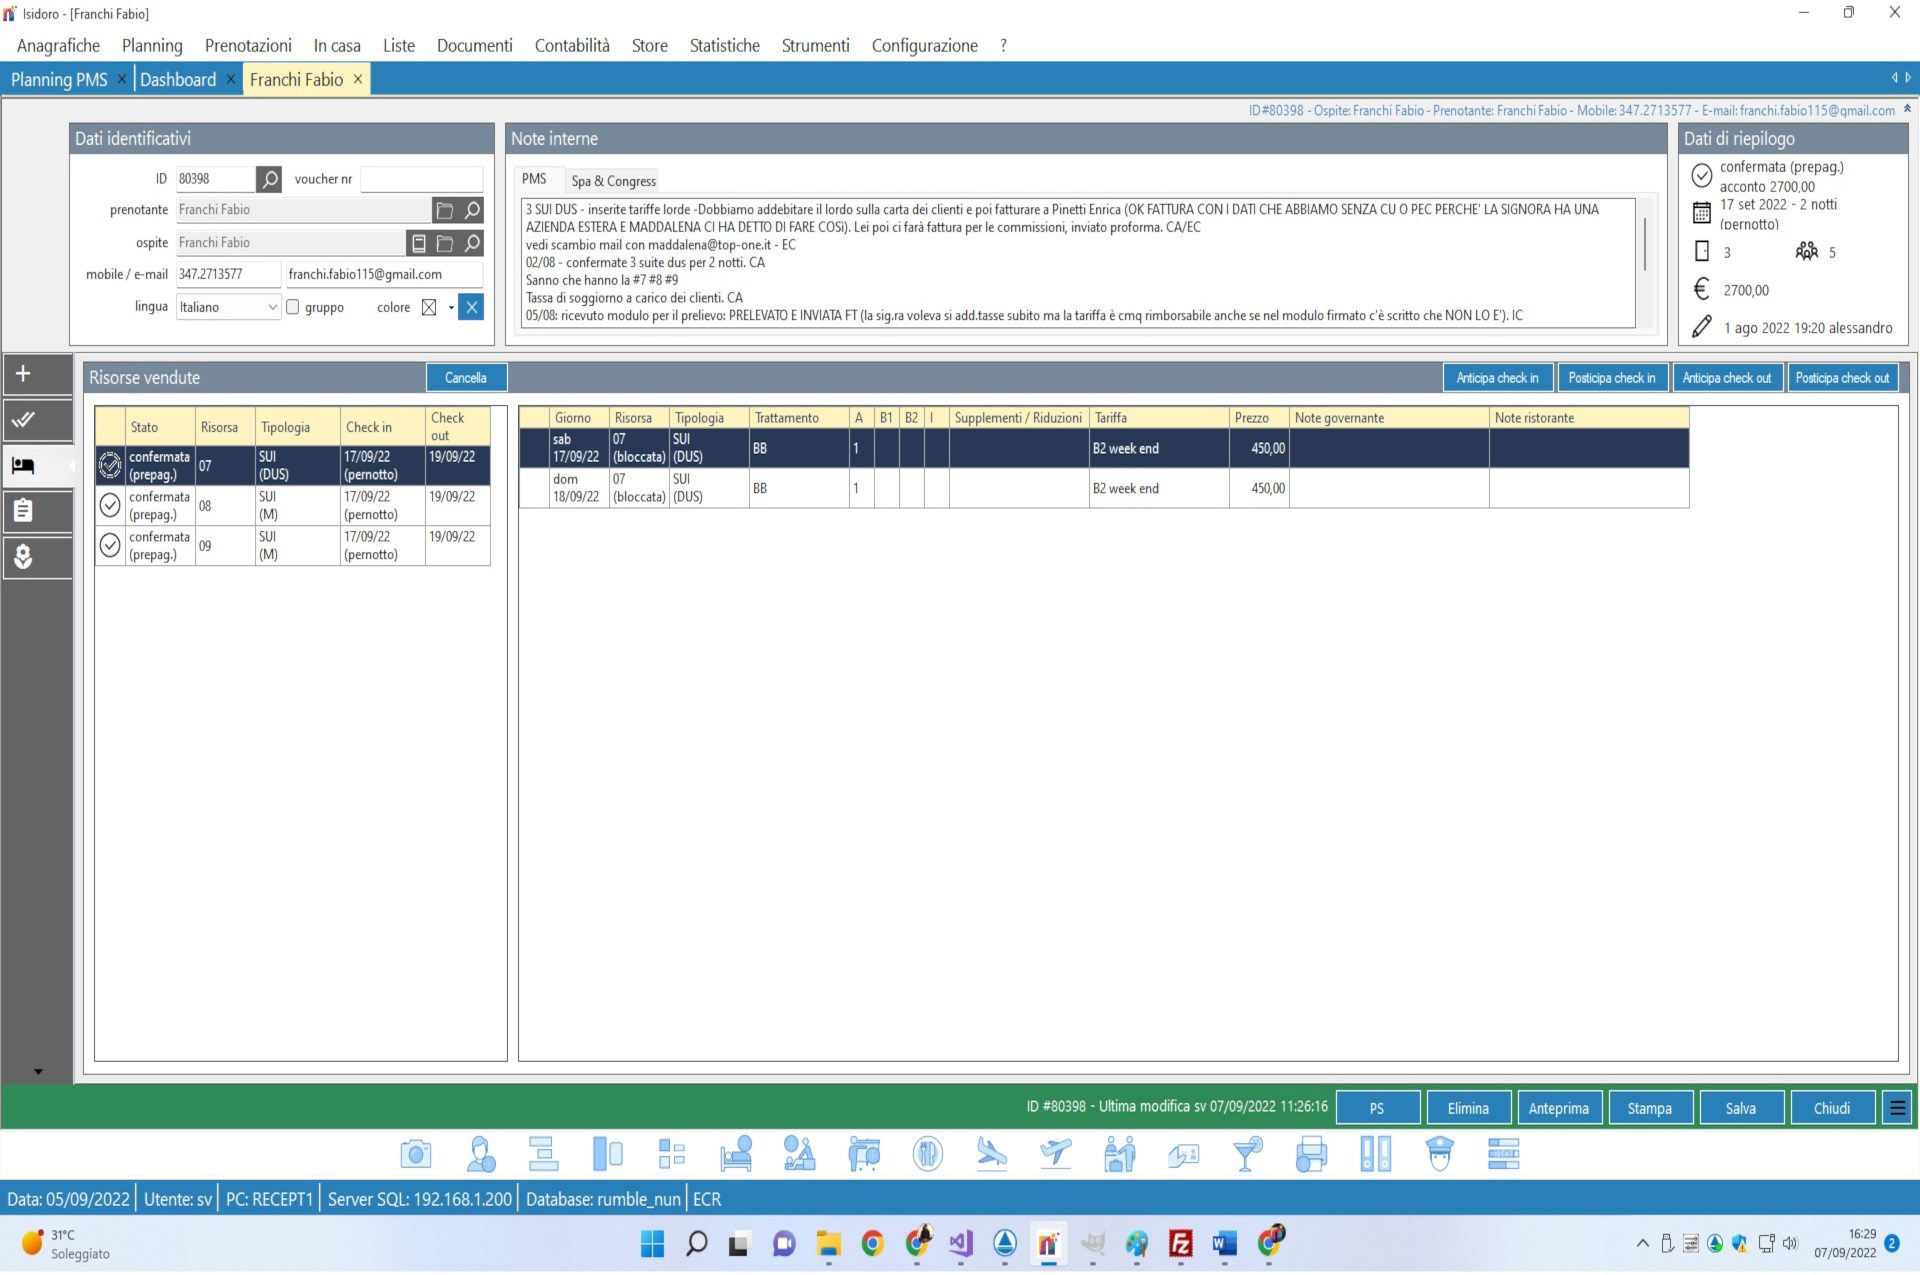Screen dimensions: 1920x1275
Task: Click the landing airplane arrivals icon
Action: click(991, 1154)
